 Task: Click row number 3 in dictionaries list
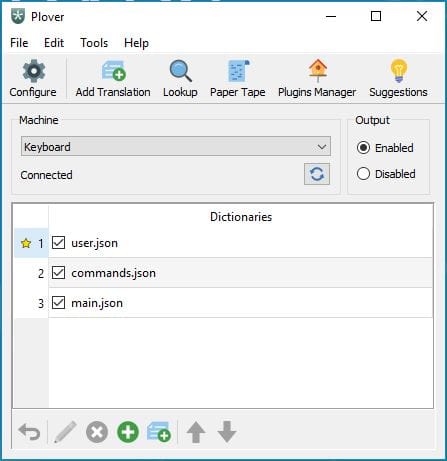tap(41, 304)
